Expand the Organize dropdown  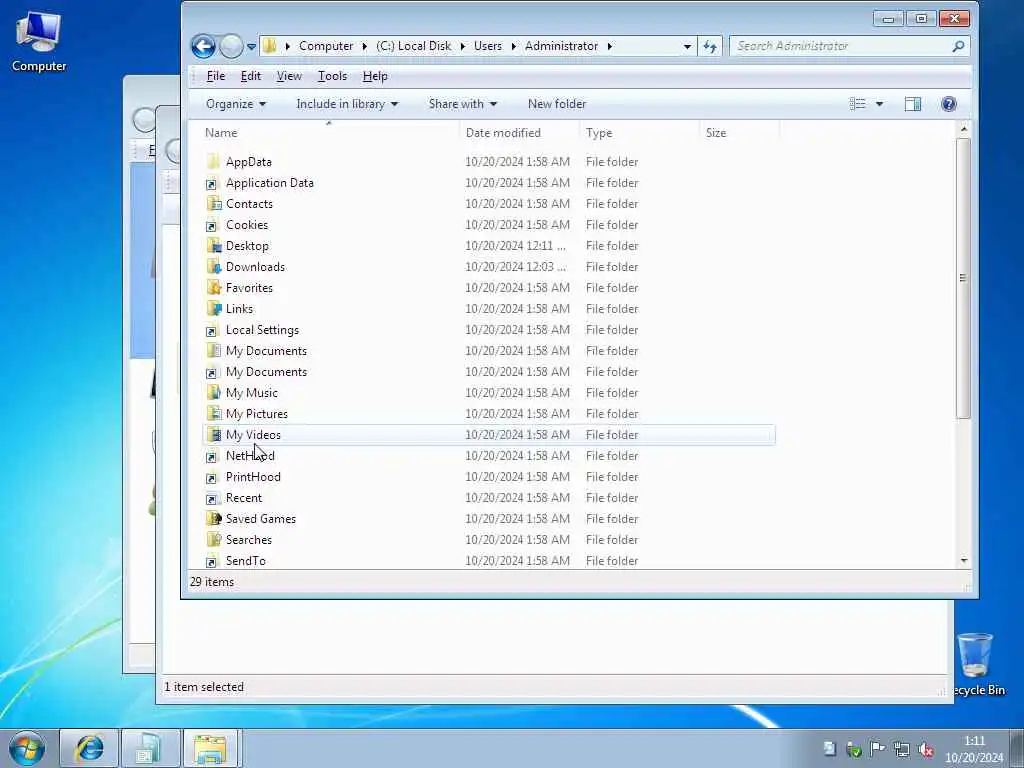click(236, 104)
